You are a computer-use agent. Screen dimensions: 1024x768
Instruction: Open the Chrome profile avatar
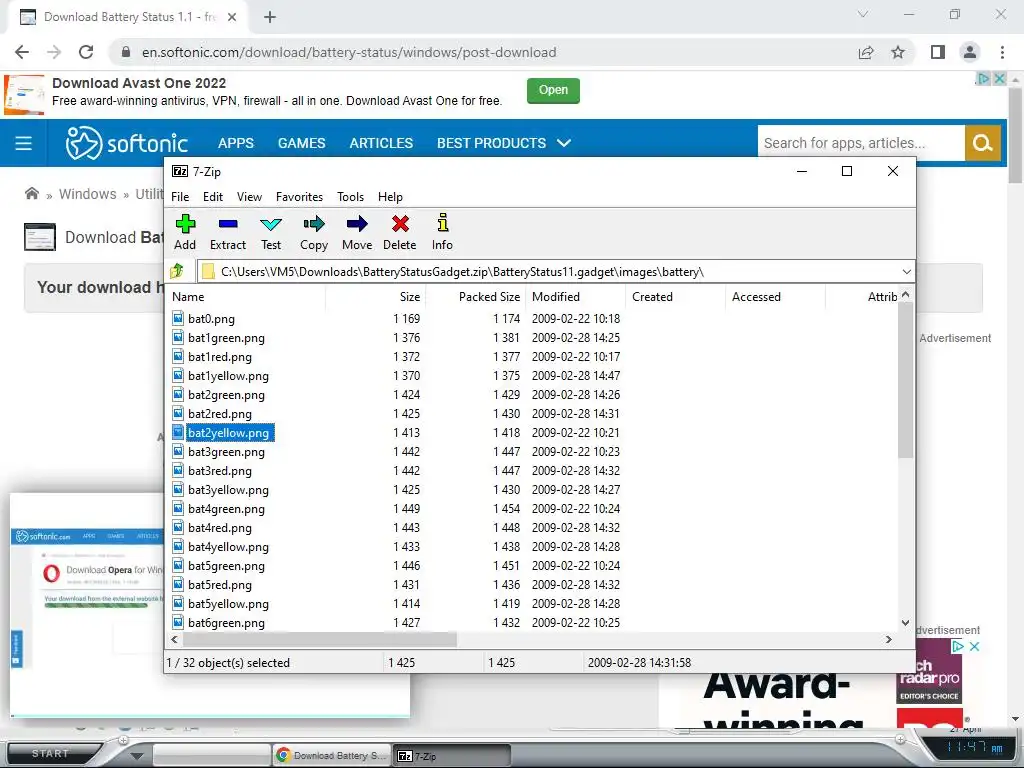(x=970, y=52)
